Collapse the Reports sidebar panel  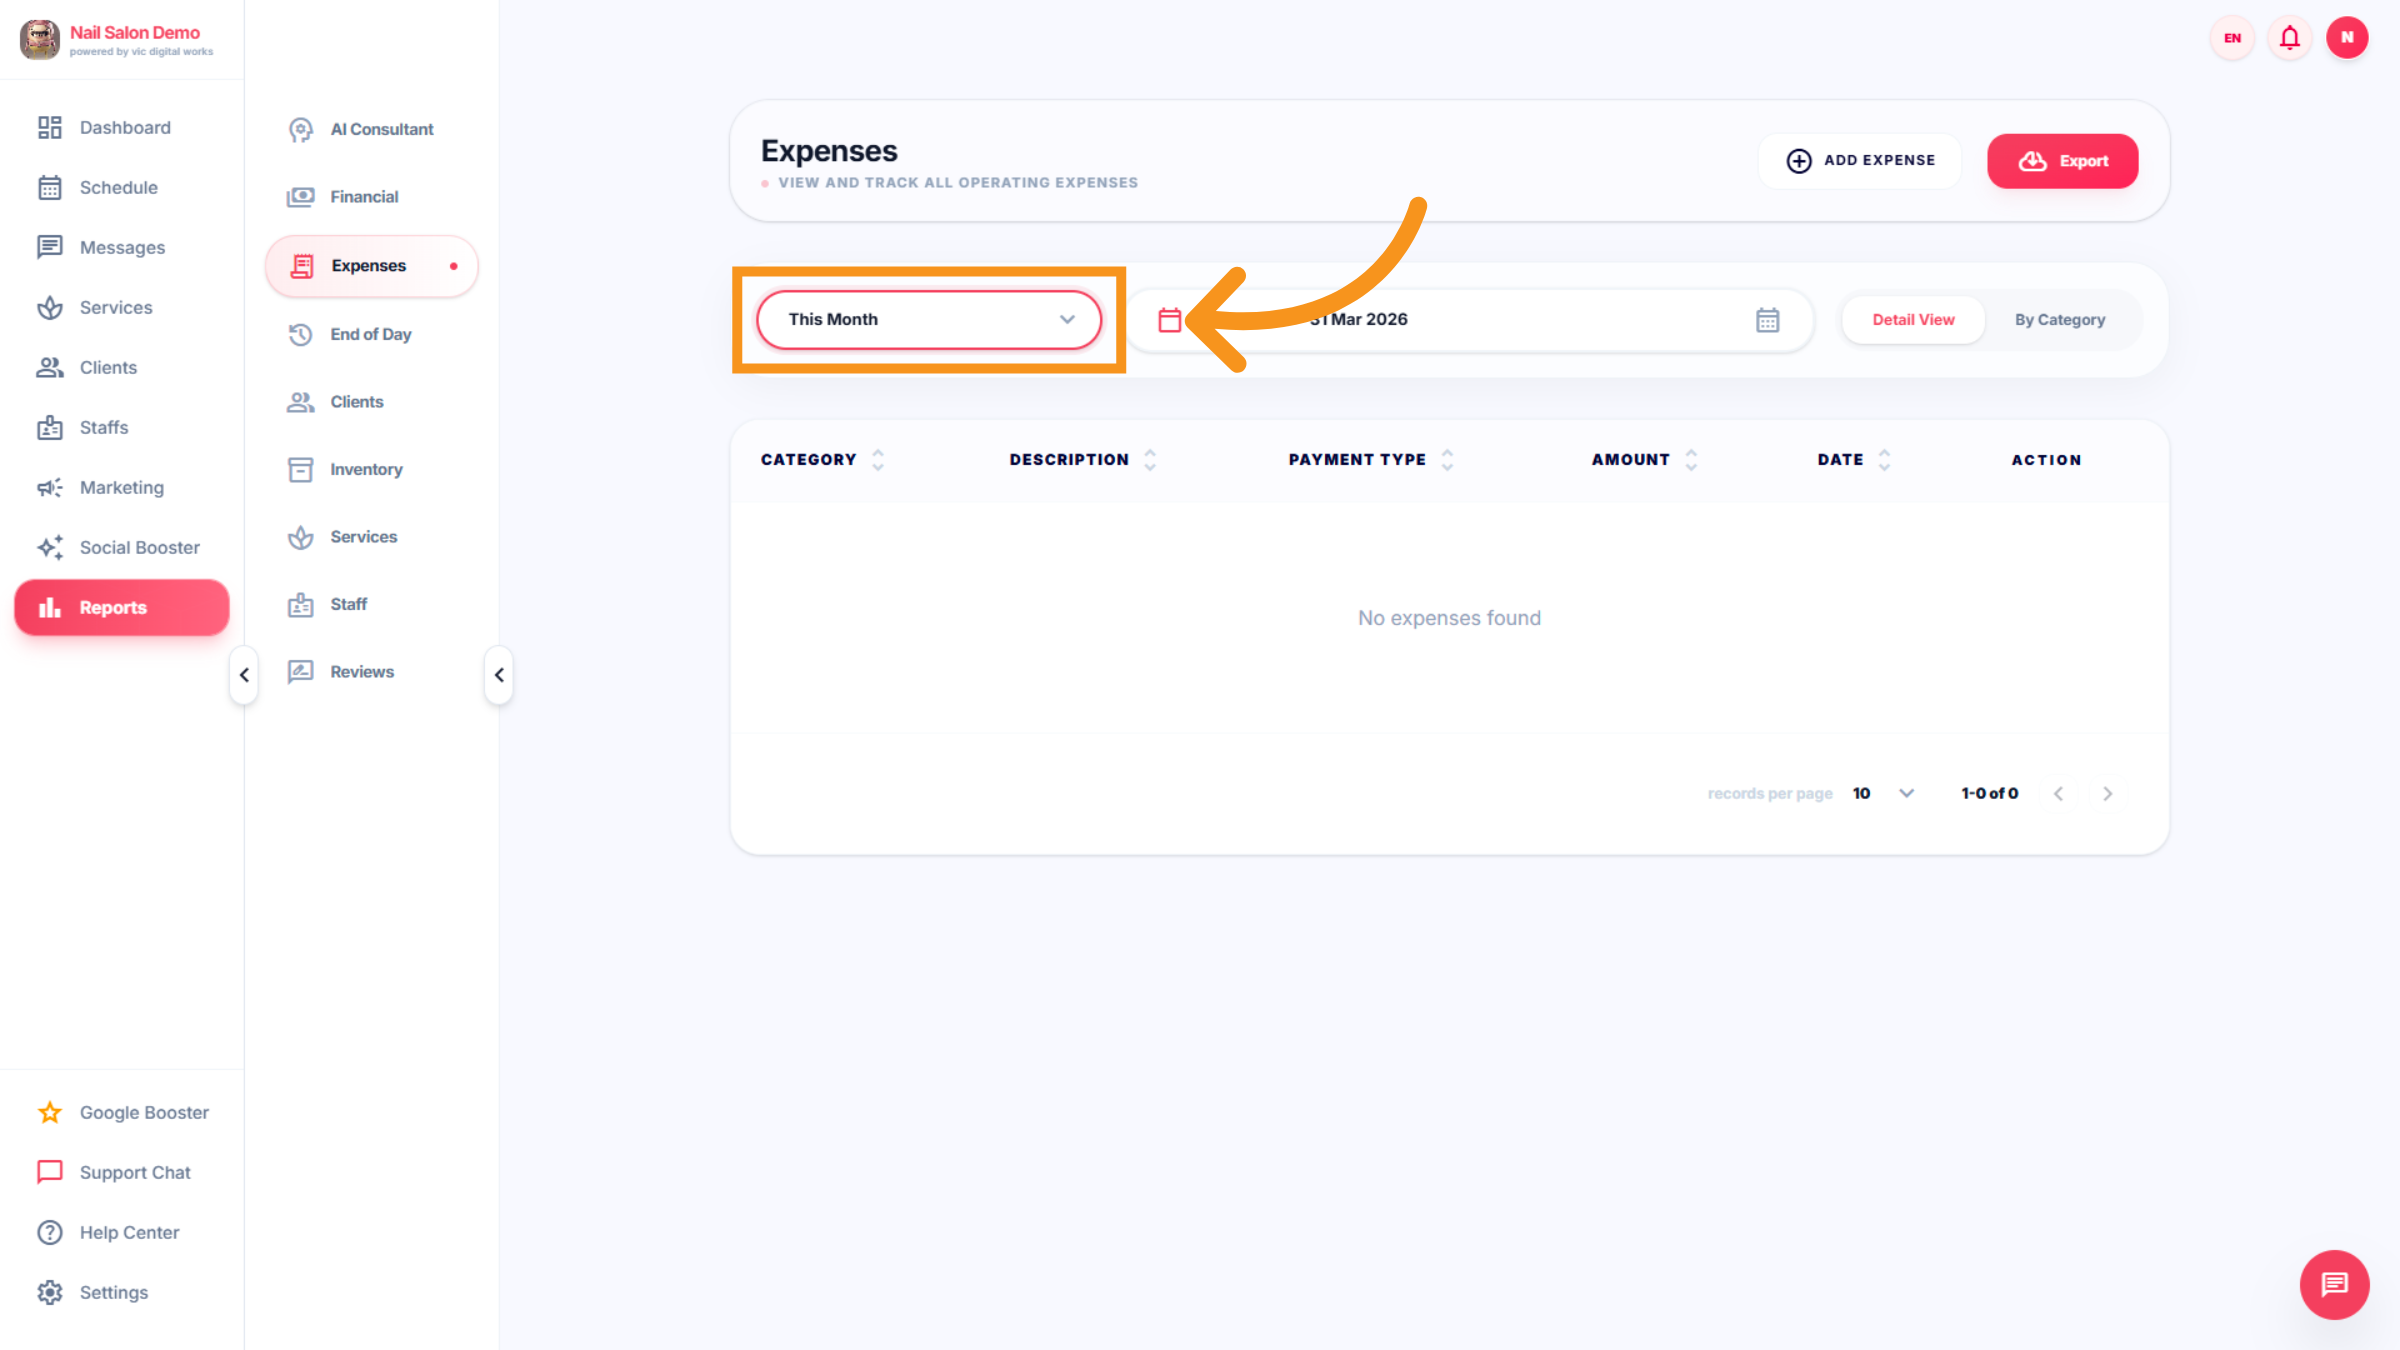tap(498, 675)
